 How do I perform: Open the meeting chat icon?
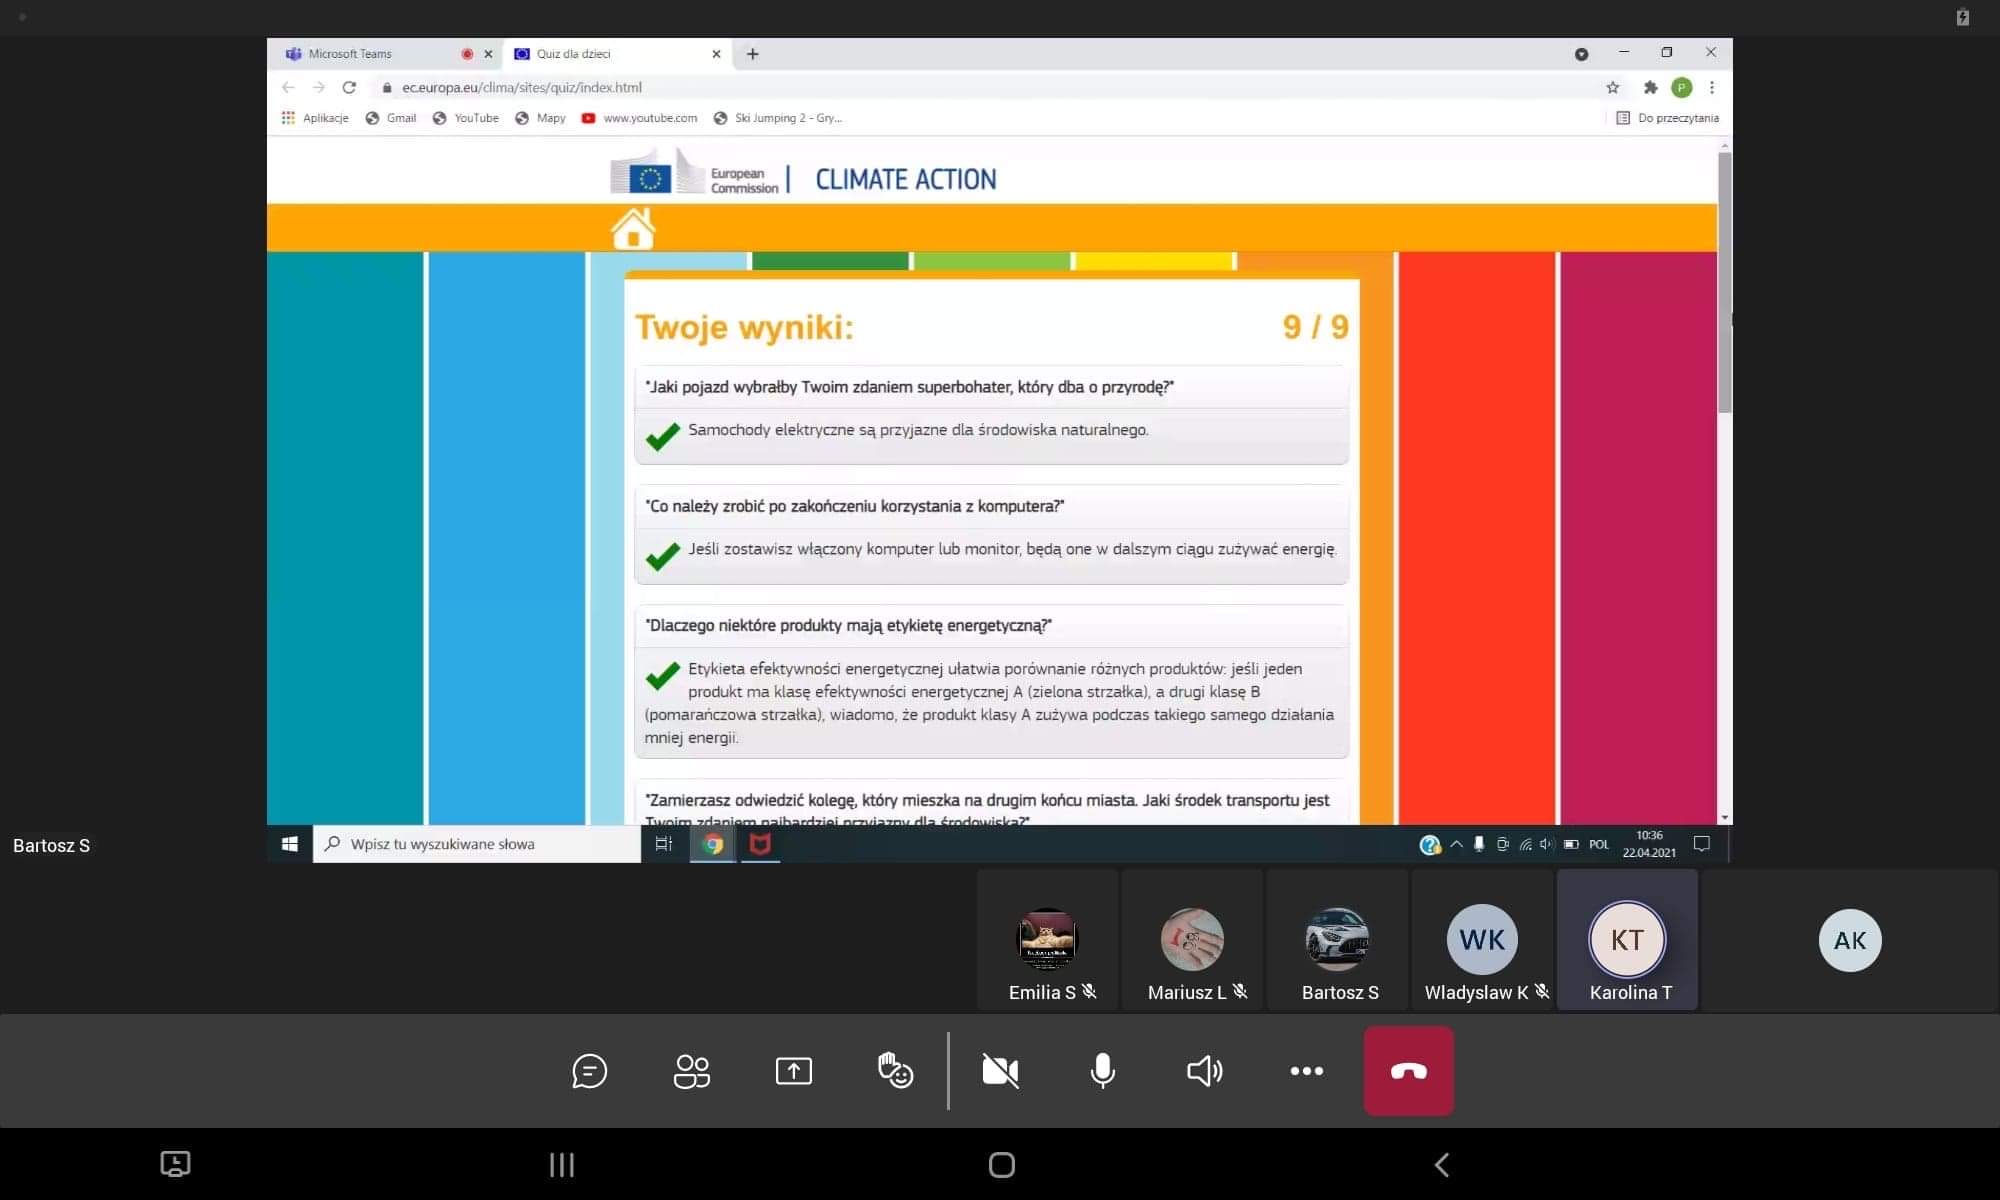[x=589, y=1071]
